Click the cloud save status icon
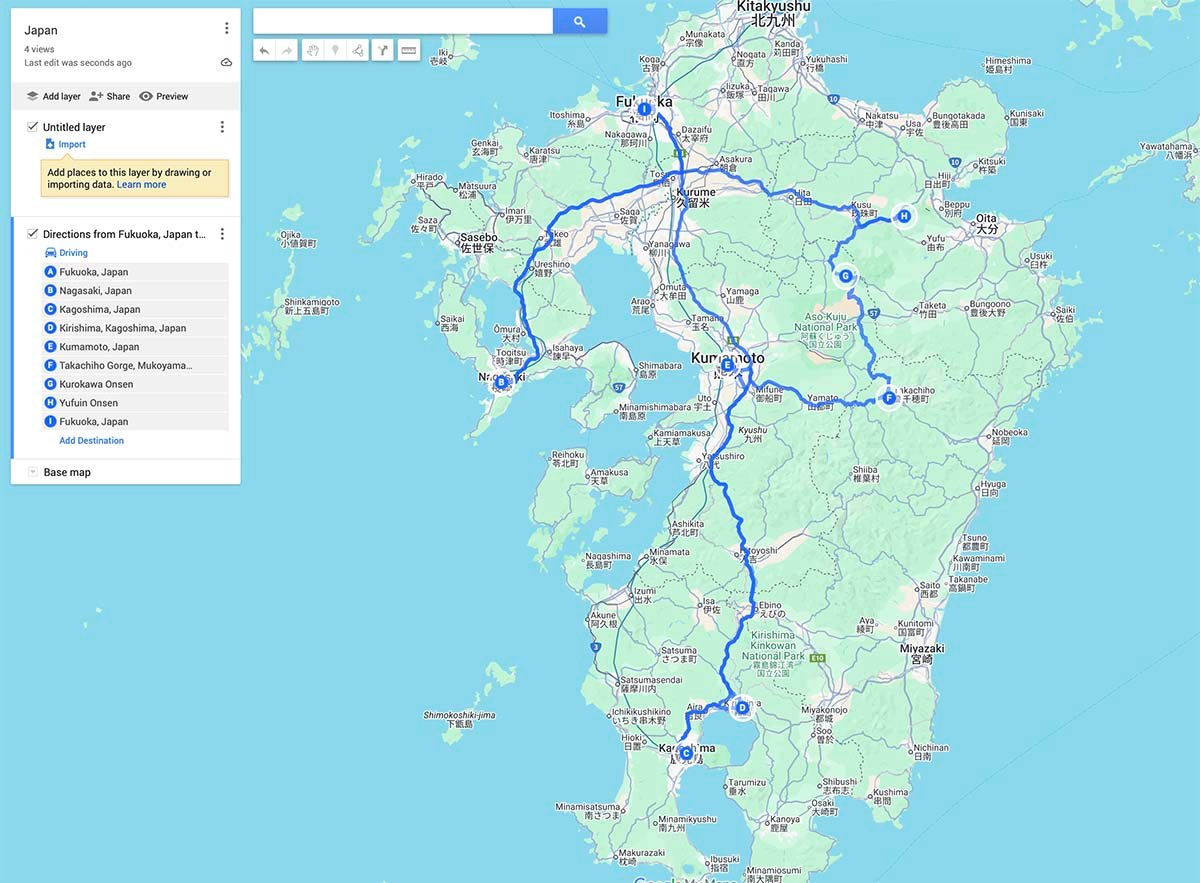 click(x=226, y=62)
